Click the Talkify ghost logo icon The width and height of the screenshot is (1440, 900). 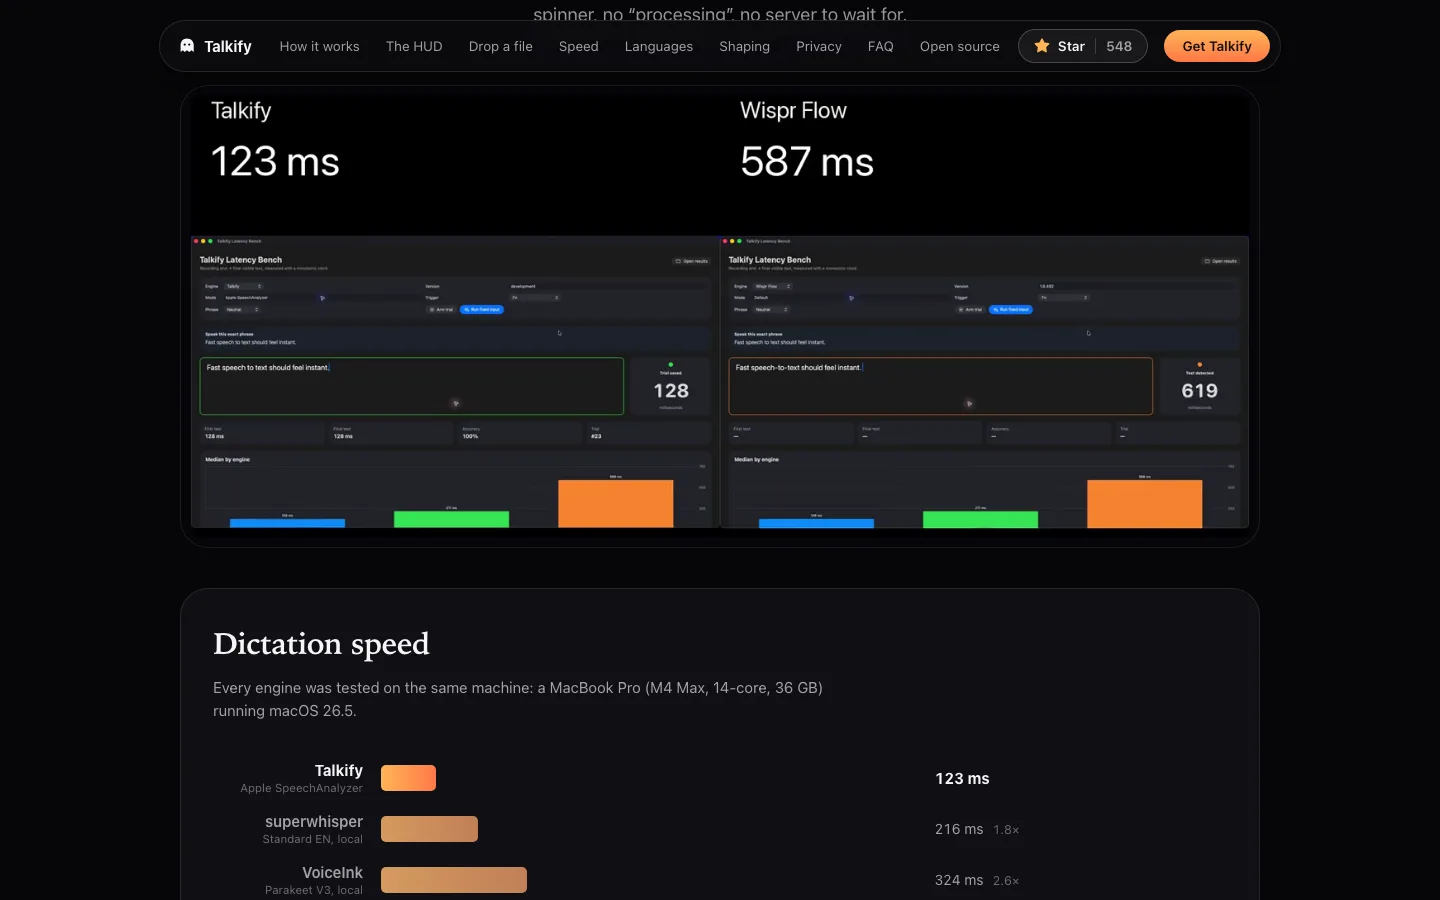187,46
